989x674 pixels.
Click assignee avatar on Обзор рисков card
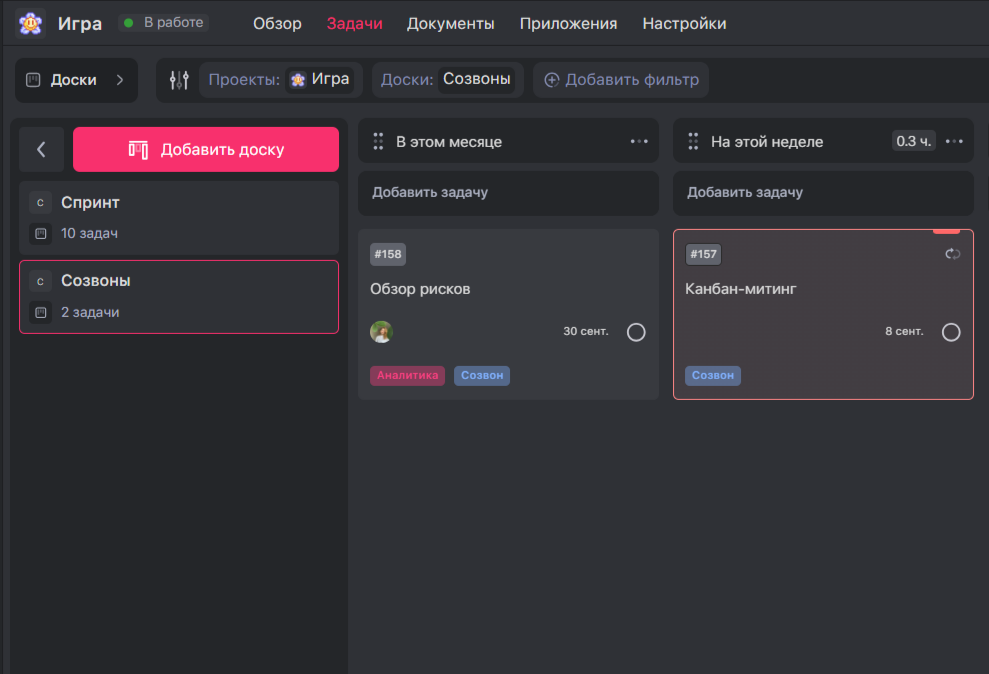coord(381,332)
